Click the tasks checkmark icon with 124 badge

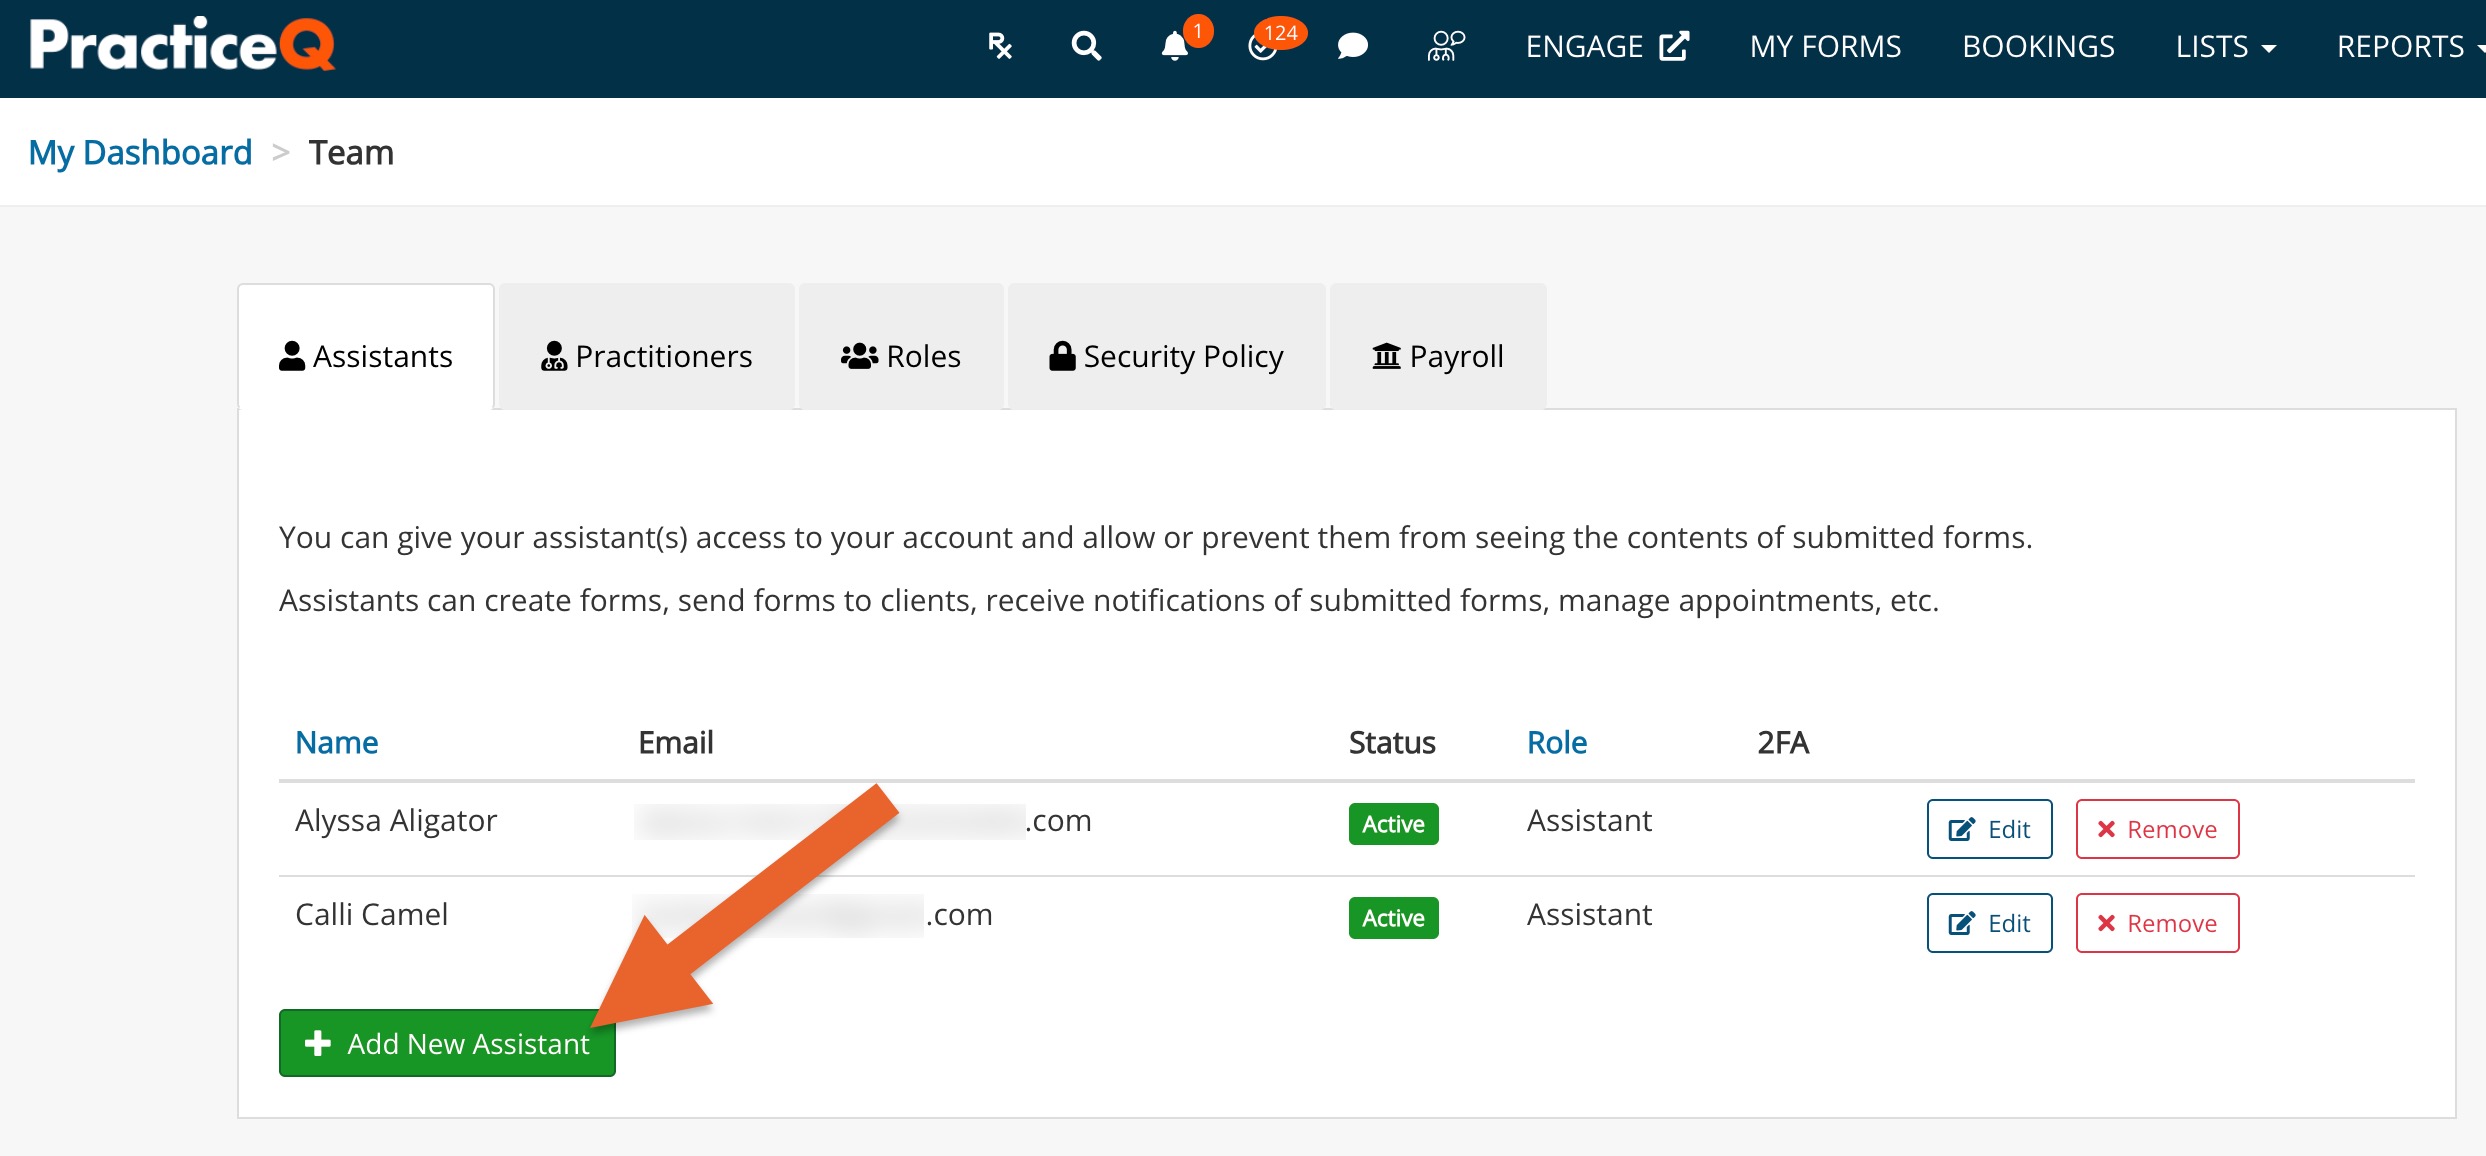point(1264,46)
